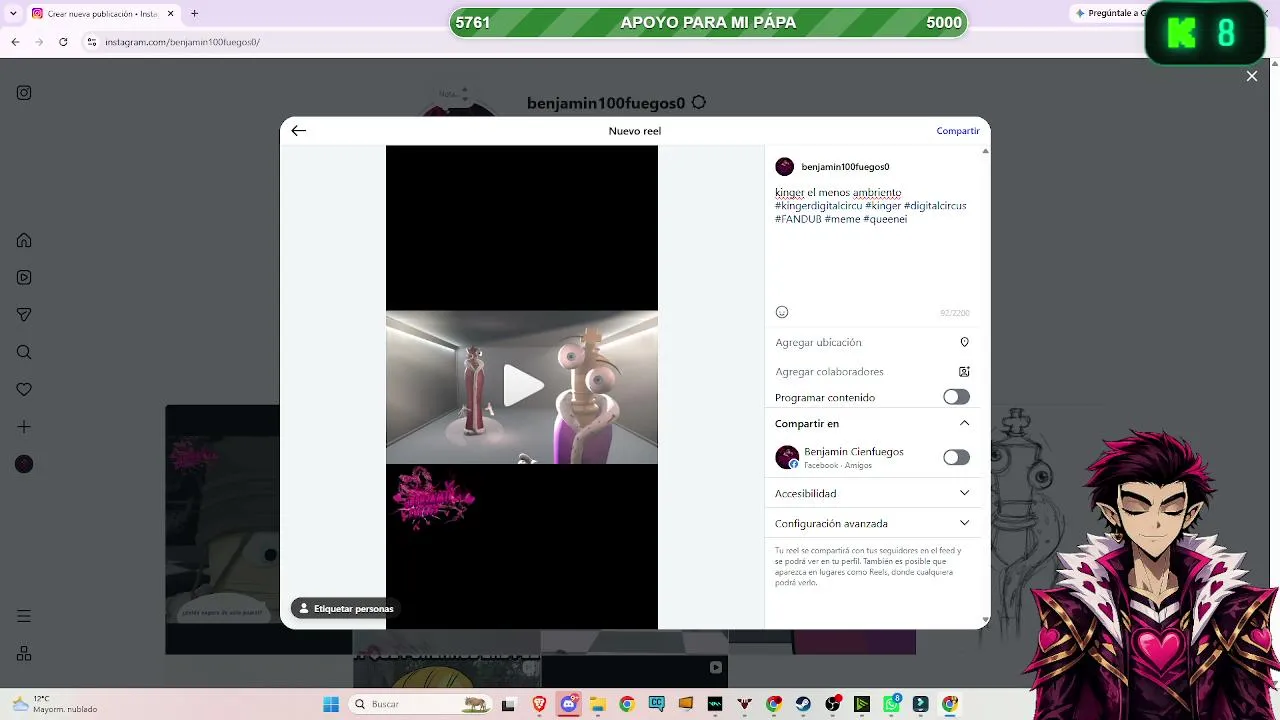This screenshot has height=720, width=1280.
Task: Expand Configuración avanzada section
Action: tap(872, 523)
